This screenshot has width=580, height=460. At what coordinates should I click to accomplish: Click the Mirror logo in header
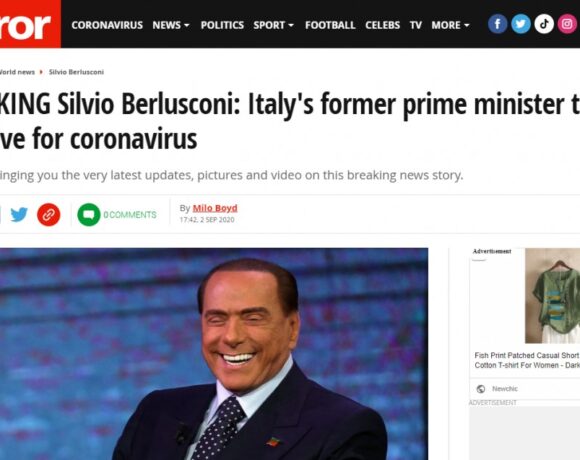[x=30, y=24]
